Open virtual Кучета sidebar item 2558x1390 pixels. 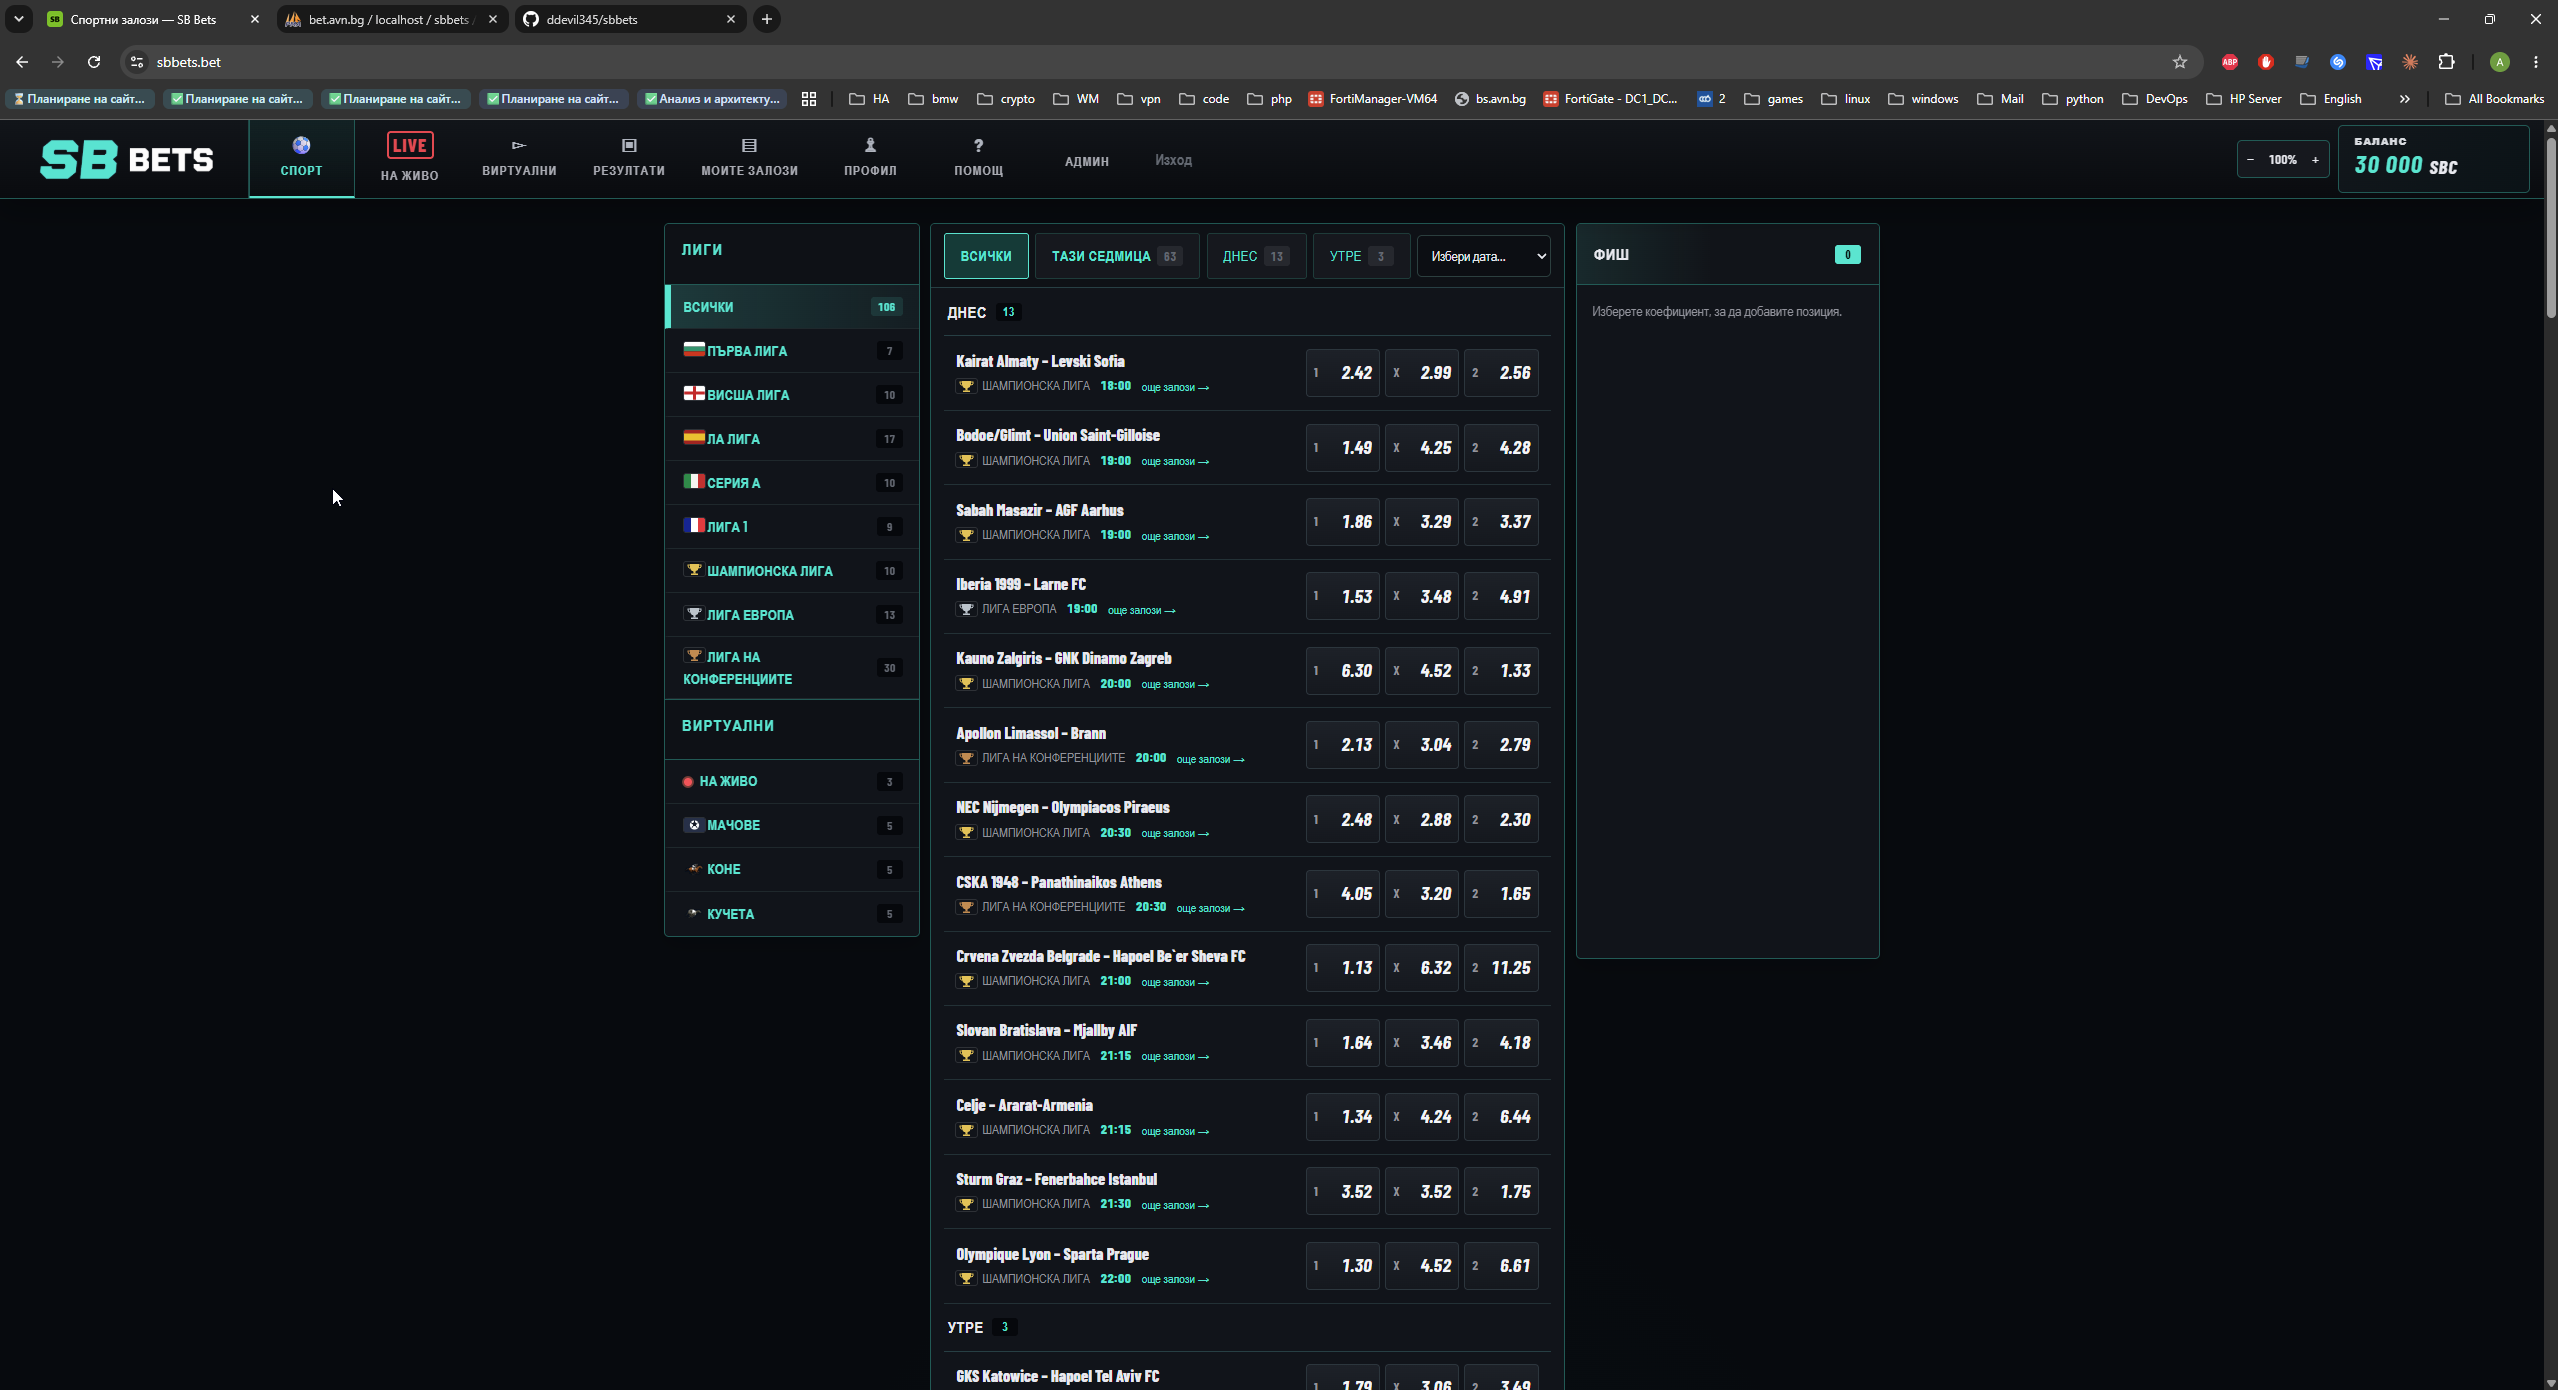[791, 914]
